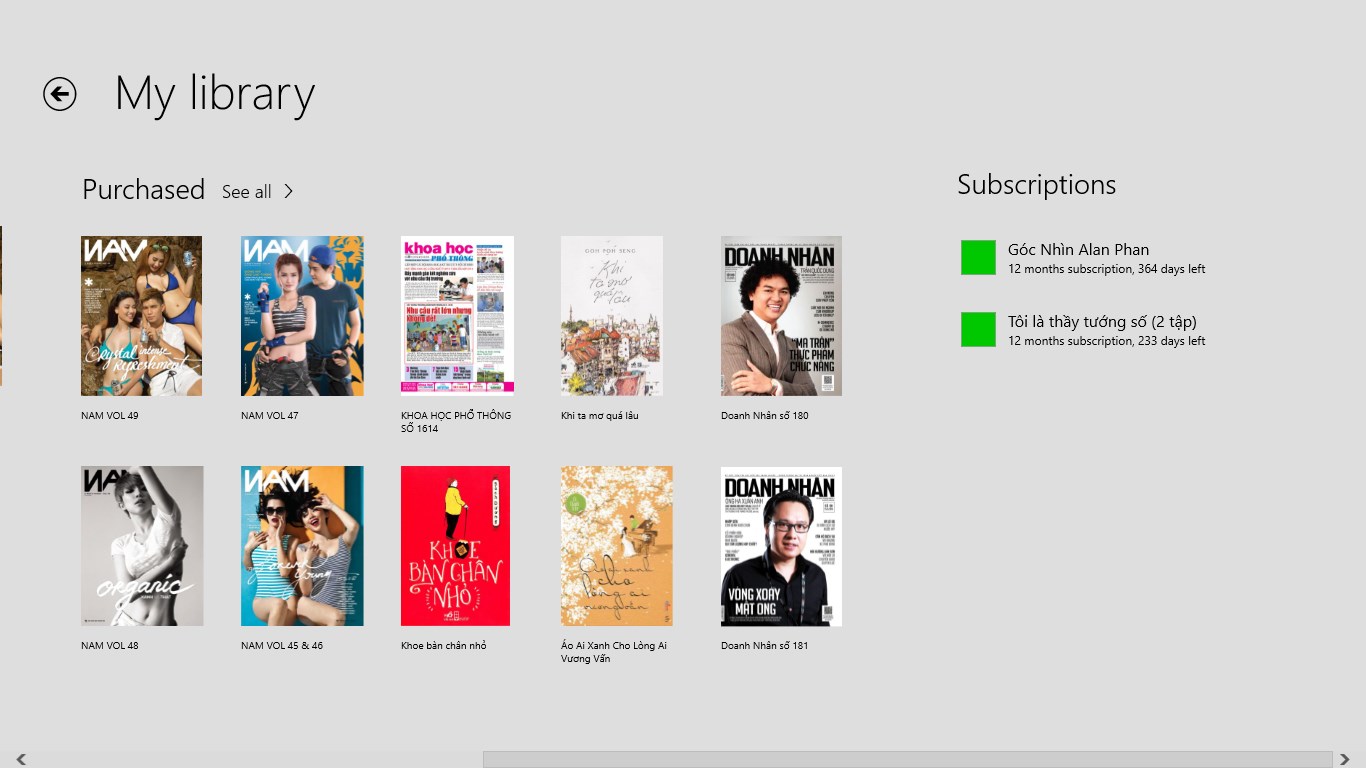Click the My library page title

pos(215,94)
